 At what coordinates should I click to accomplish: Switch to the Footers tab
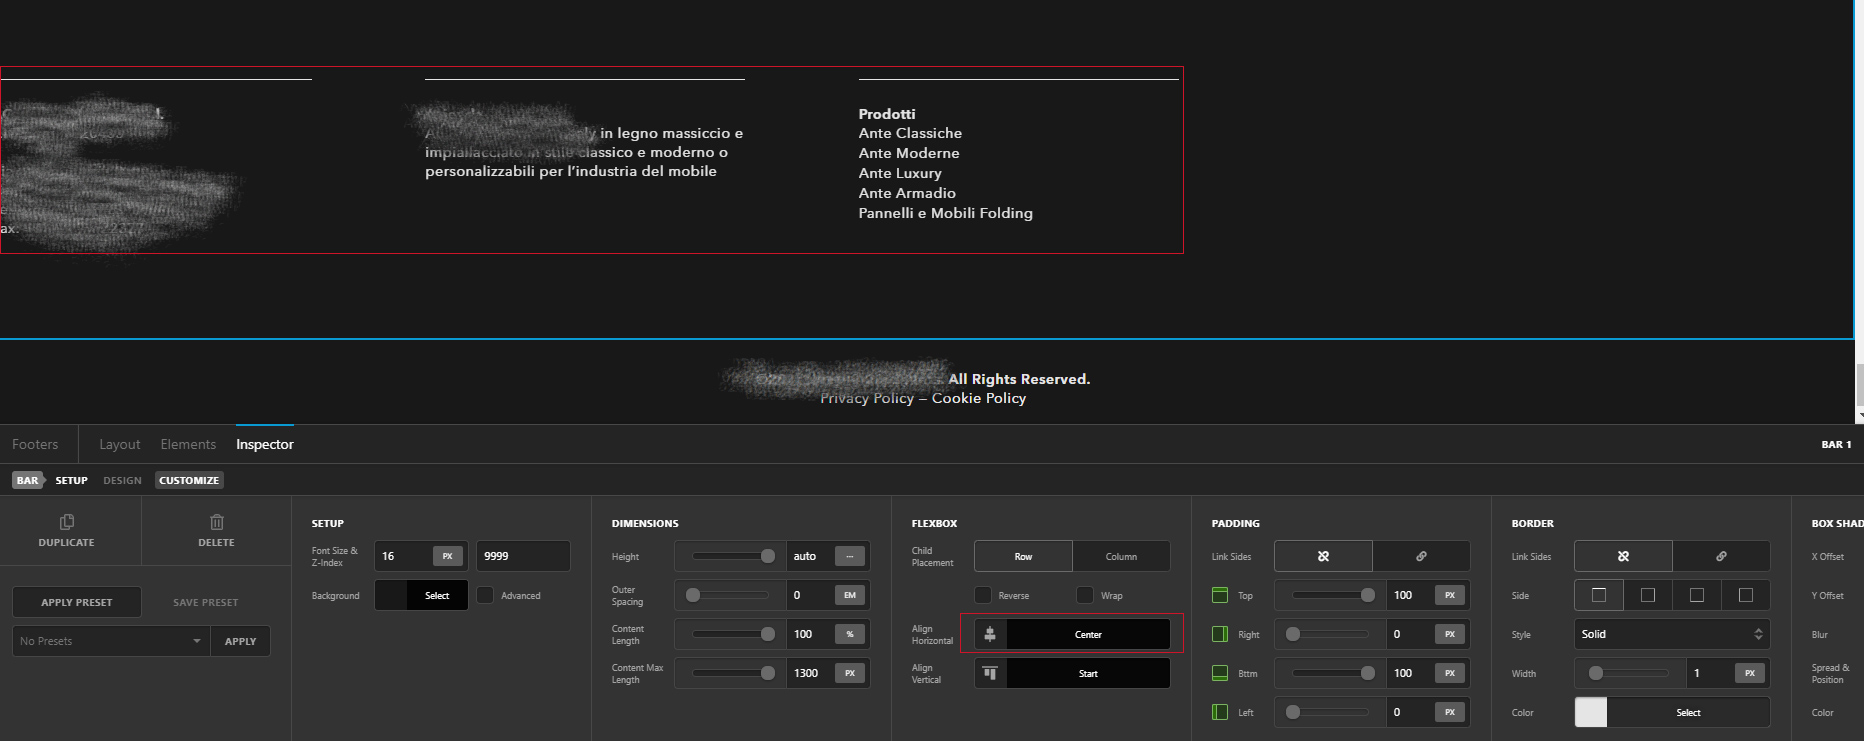[x=35, y=444]
